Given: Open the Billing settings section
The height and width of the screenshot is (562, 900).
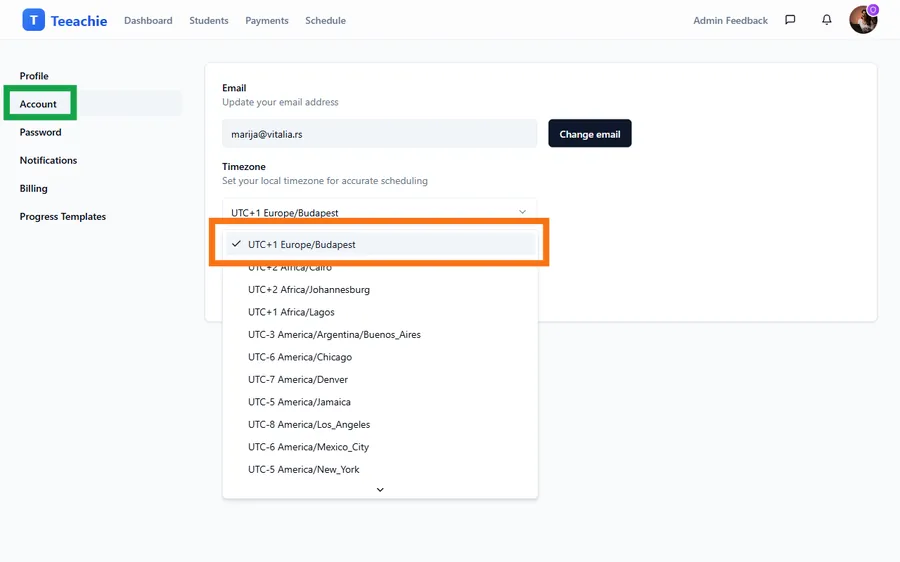Looking at the screenshot, I should pyautogui.click(x=34, y=188).
